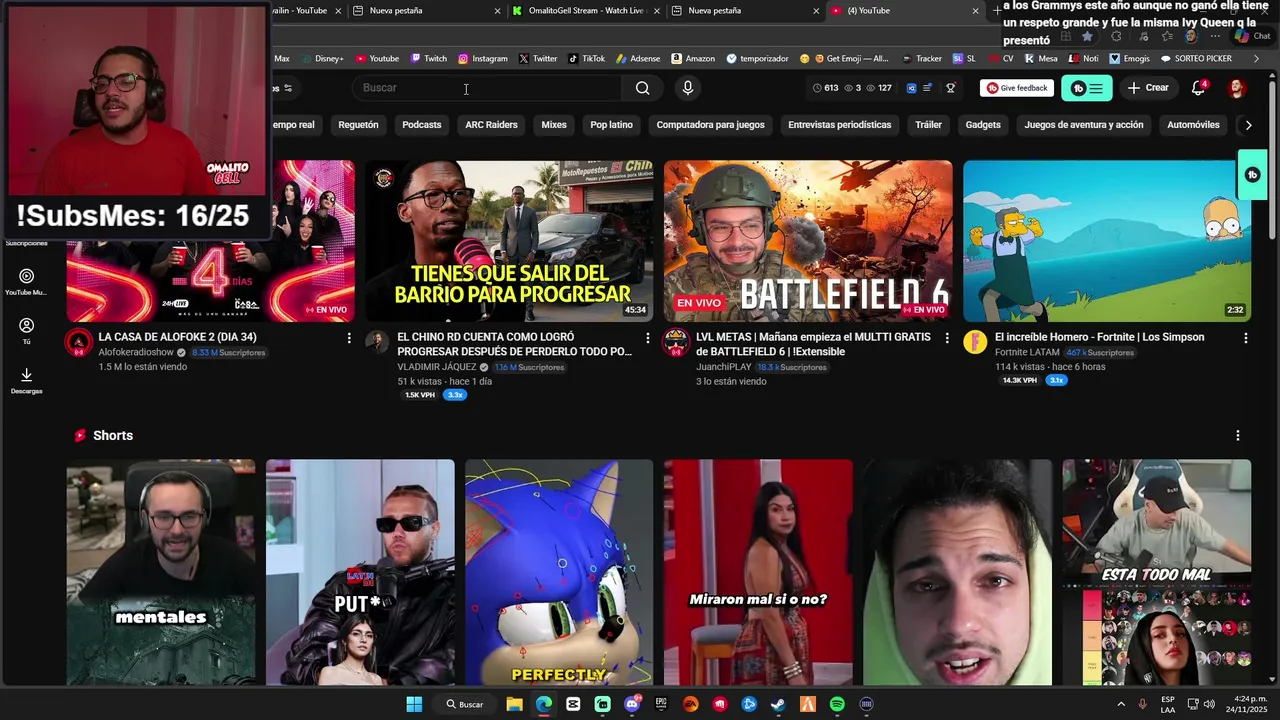
Task: Click the YouTube Buscar search field
Action: point(488,88)
